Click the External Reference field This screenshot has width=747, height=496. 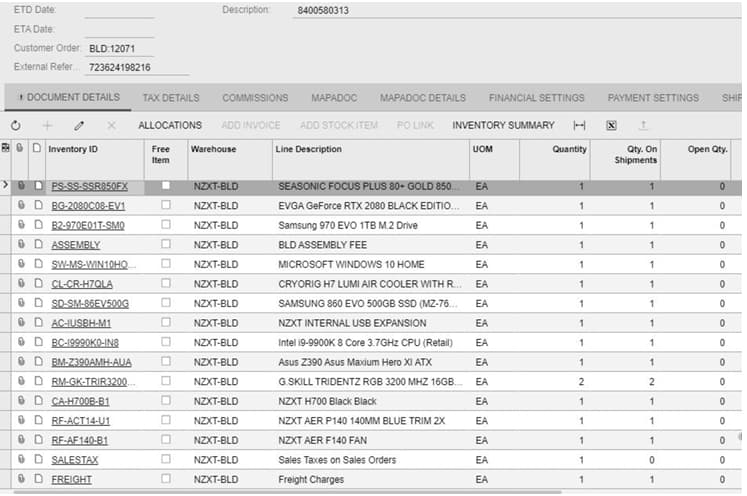(137, 67)
